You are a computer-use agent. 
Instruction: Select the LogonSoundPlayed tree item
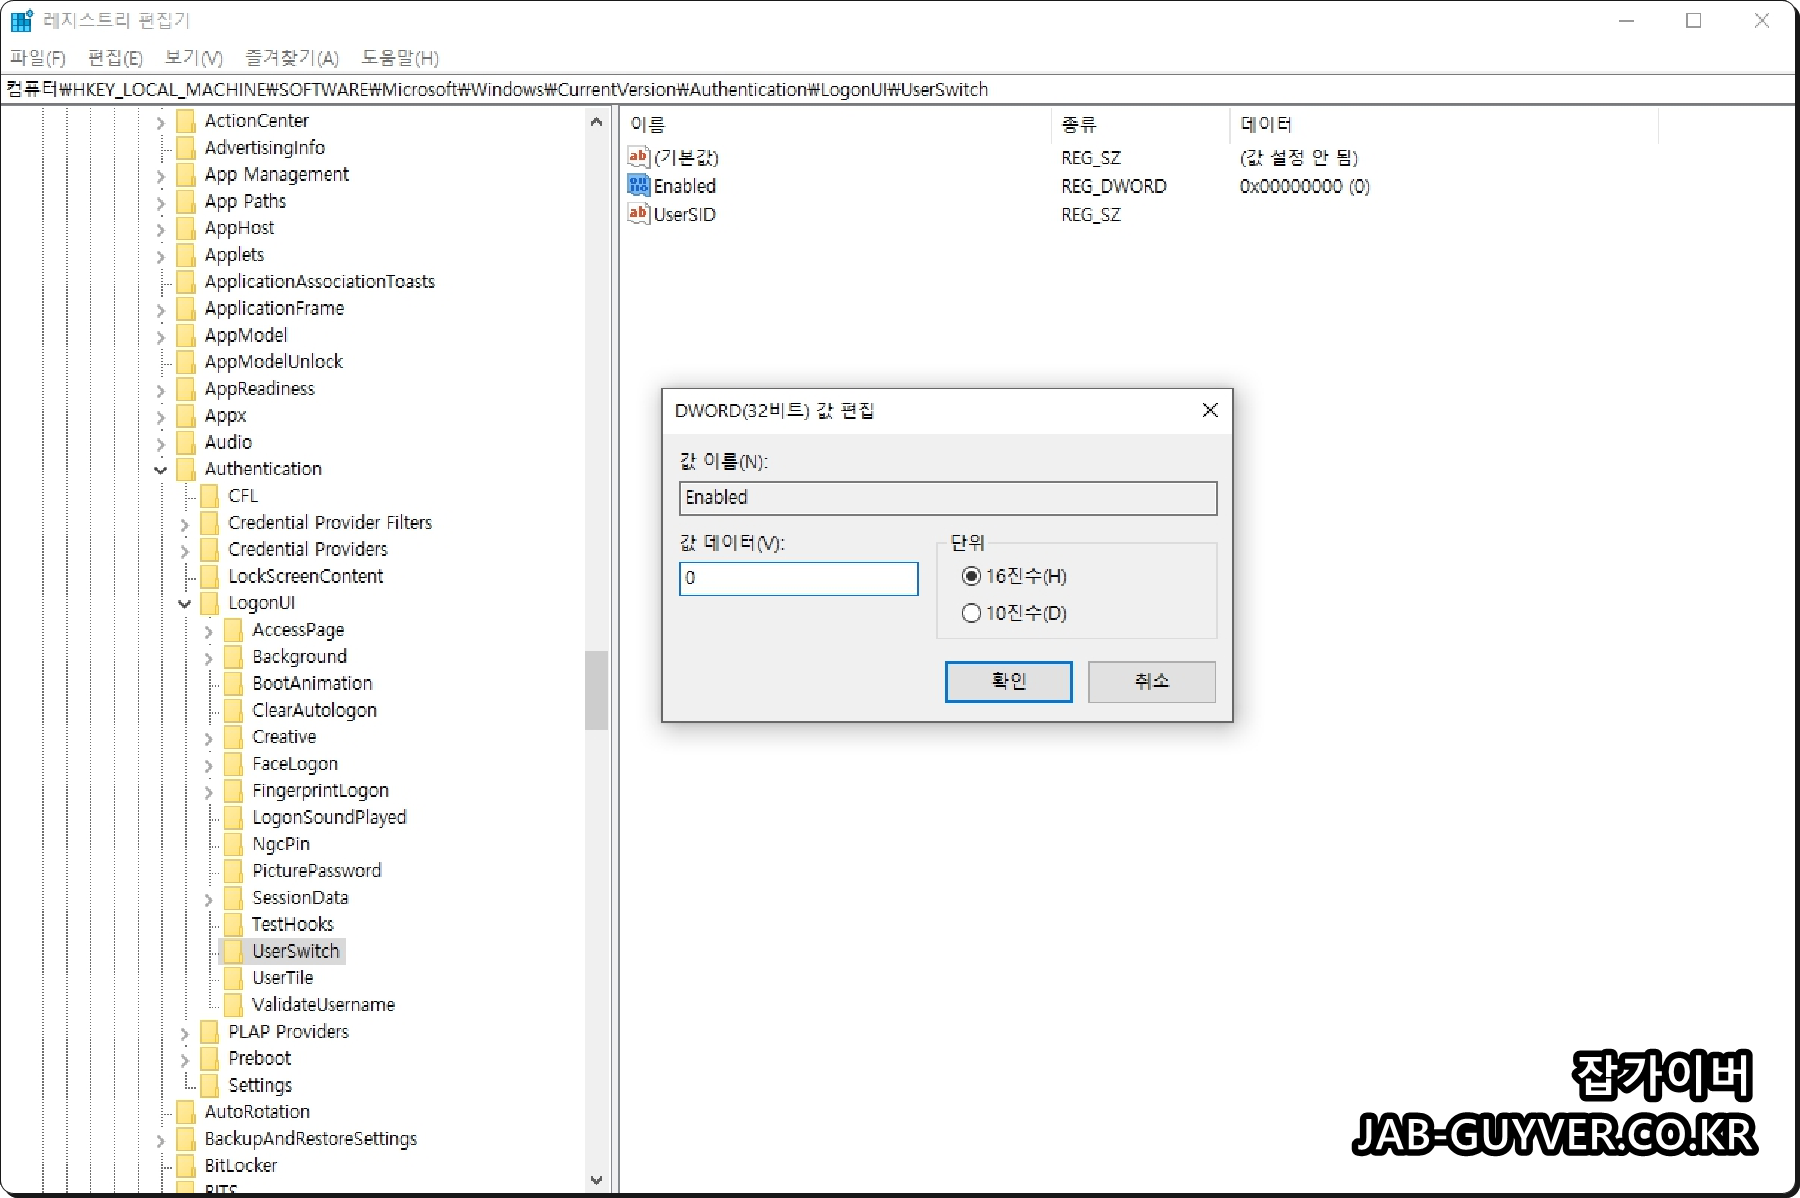pyautogui.click(x=329, y=817)
